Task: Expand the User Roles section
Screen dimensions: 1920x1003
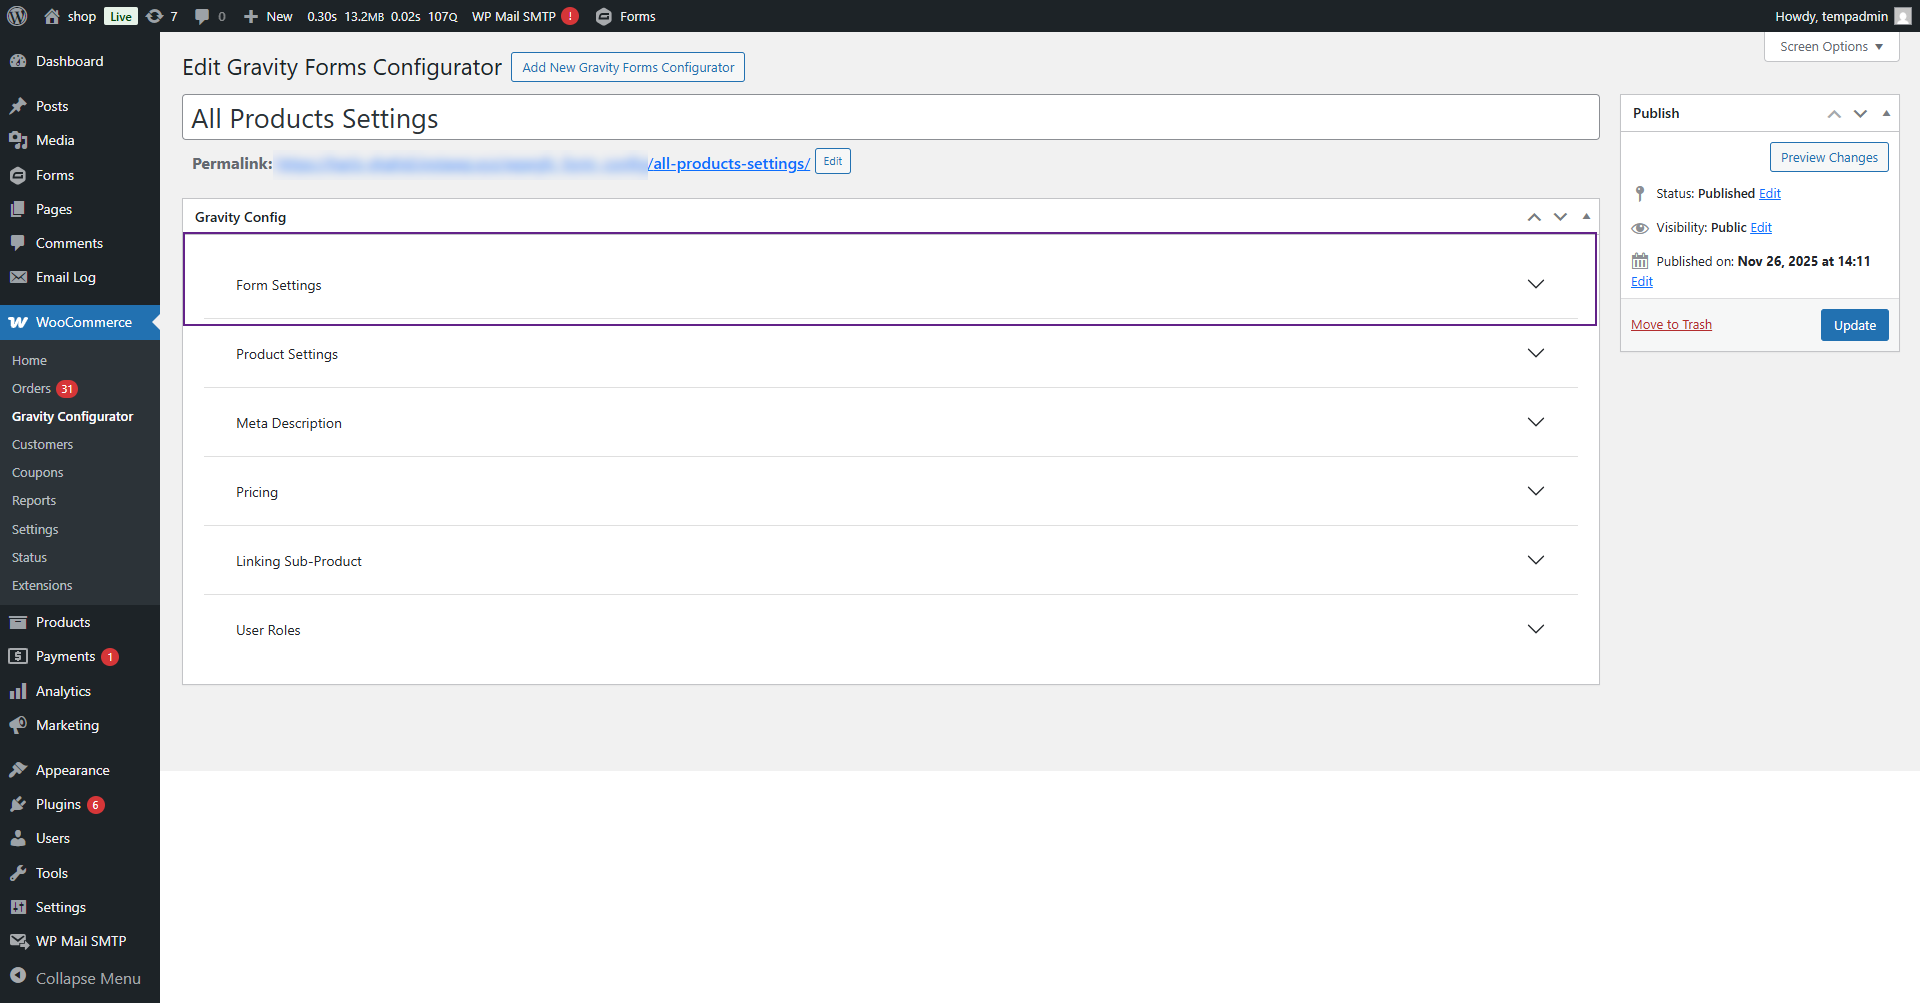Action: [x=890, y=629]
